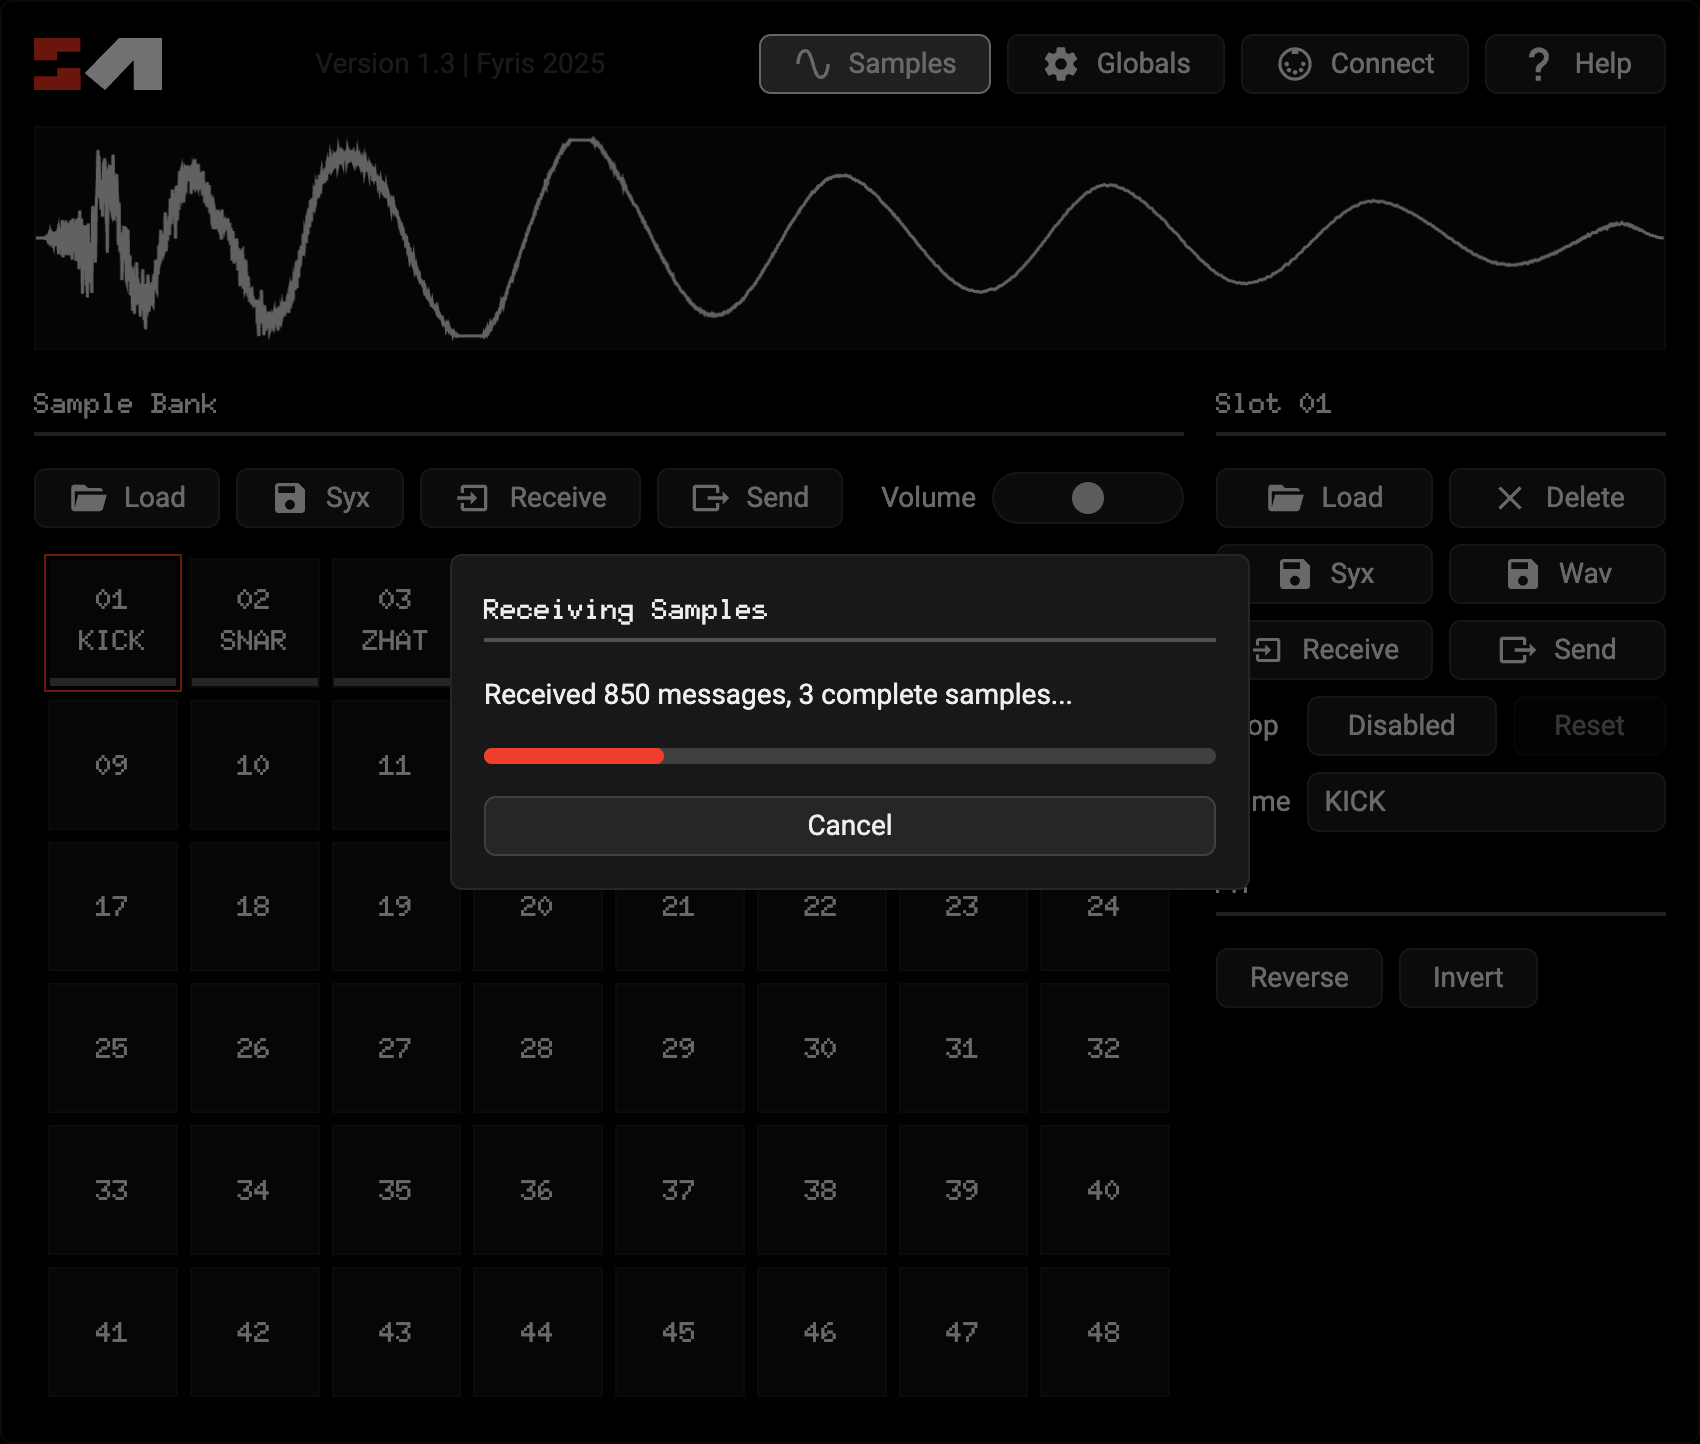Click the gear icon for Globals

tap(1061, 64)
